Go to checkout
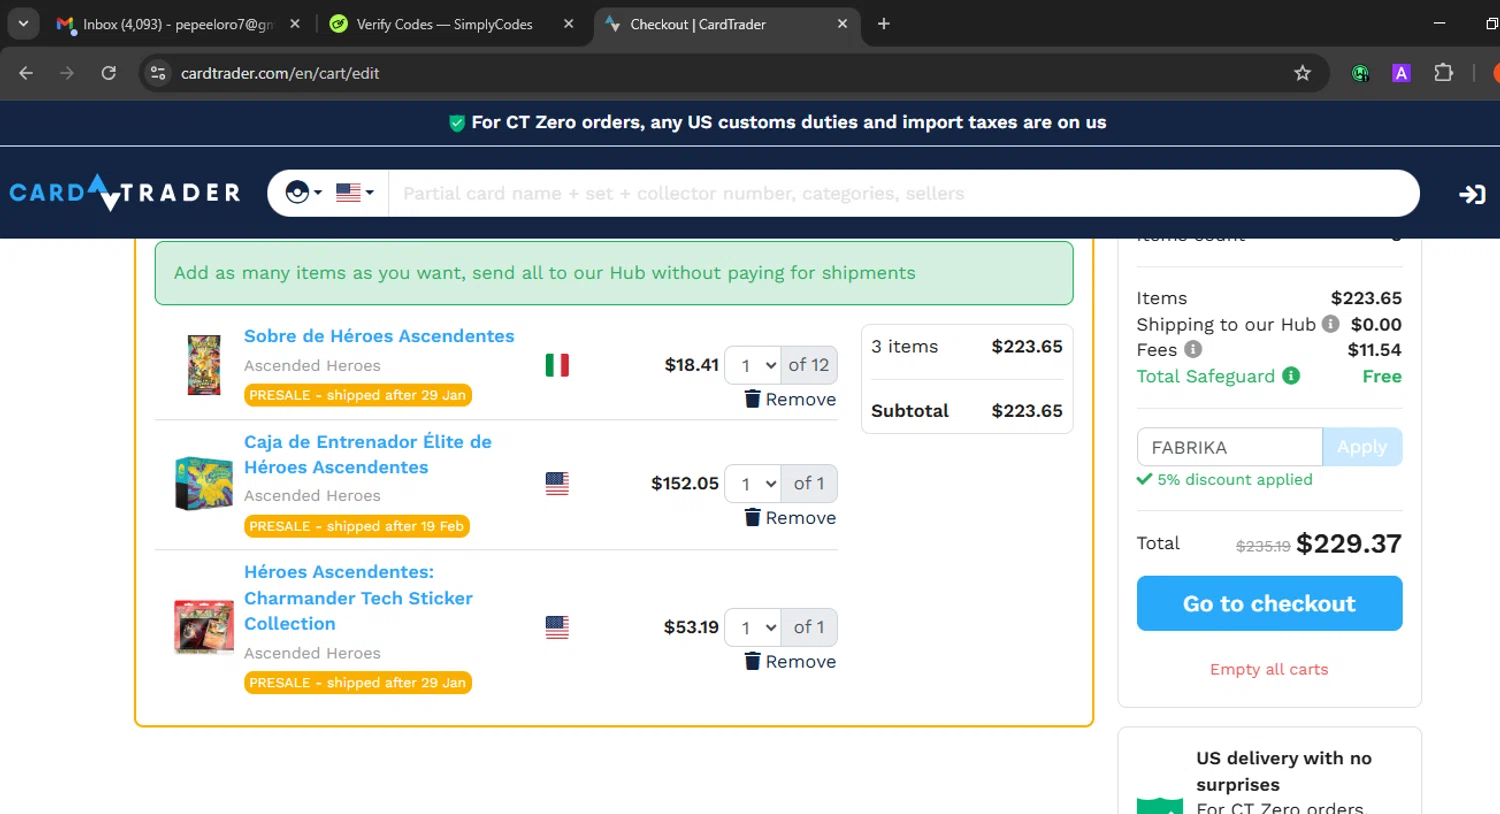This screenshot has width=1500, height=814. [x=1269, y=603]
